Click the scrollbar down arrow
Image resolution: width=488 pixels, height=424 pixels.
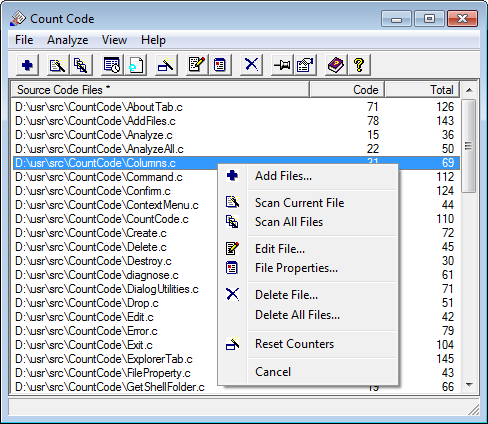[x=469, y=385]
